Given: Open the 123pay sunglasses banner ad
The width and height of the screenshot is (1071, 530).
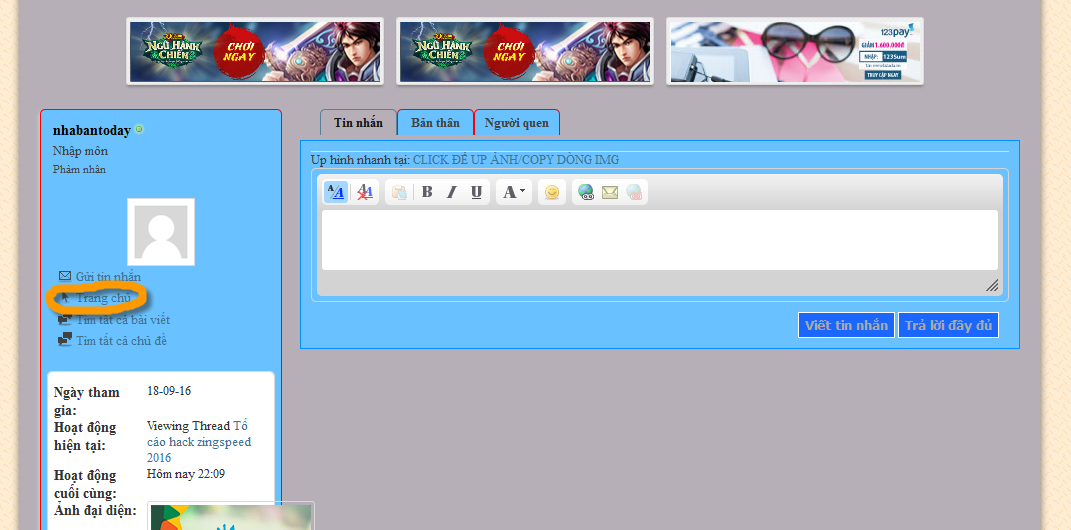Looking at the screenshot, I should pos(795,51).
